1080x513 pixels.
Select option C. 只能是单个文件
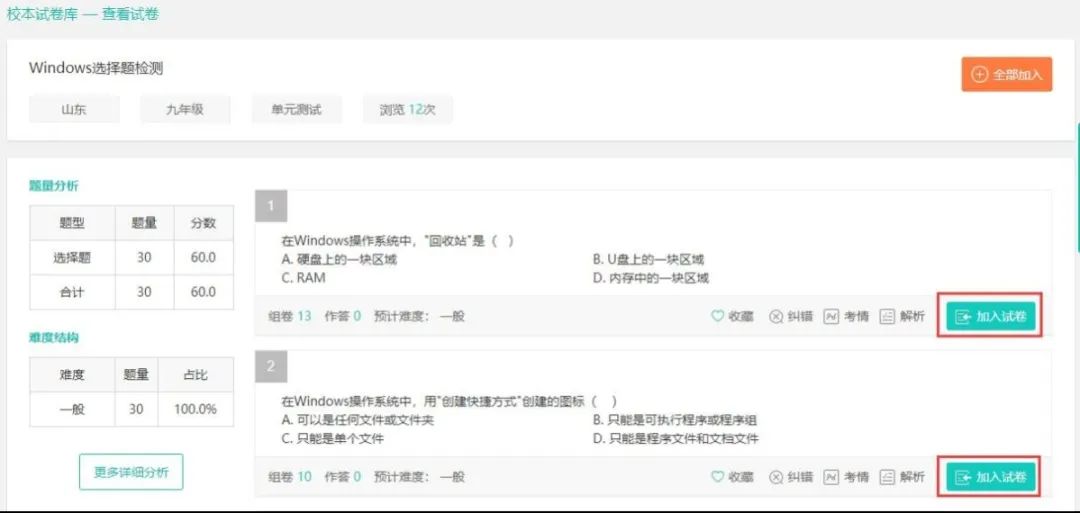coord(333,438)
